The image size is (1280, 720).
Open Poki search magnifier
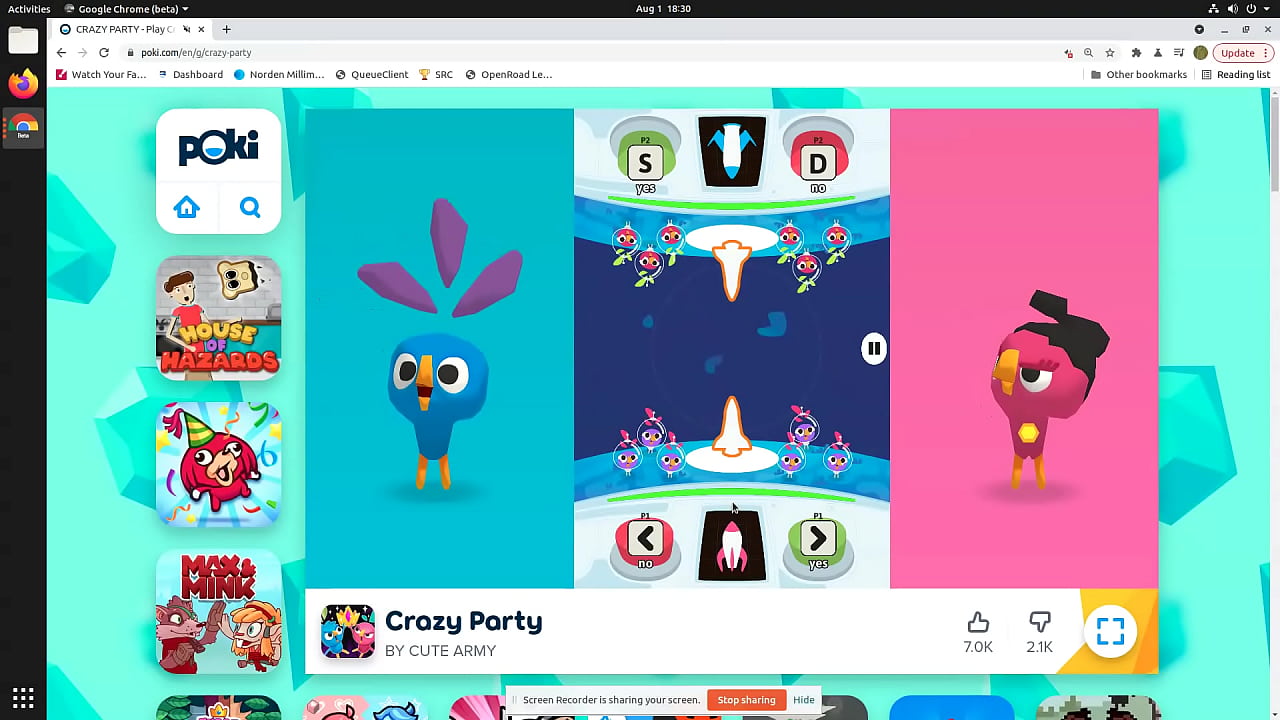tap(250, 207)
